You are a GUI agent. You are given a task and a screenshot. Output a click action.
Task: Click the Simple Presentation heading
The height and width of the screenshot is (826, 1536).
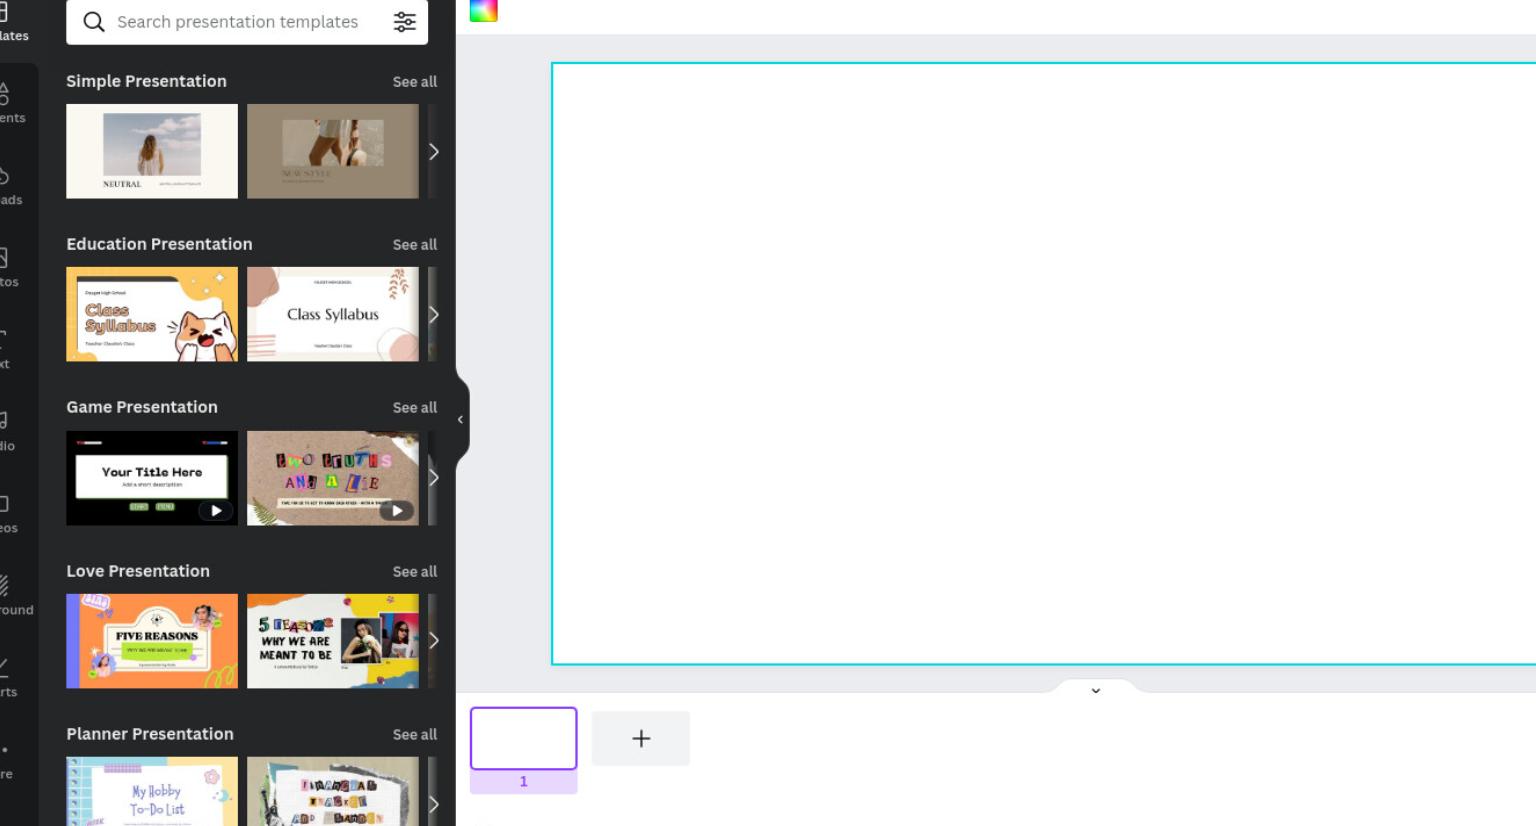(x=146, y=81)
